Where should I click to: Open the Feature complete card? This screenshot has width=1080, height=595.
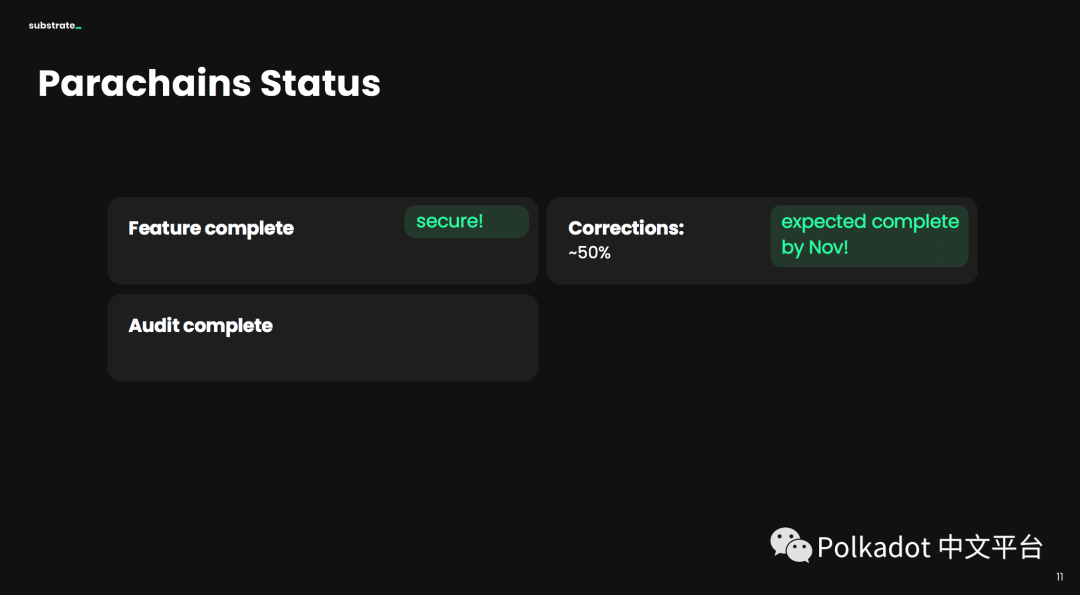(322, 240)
